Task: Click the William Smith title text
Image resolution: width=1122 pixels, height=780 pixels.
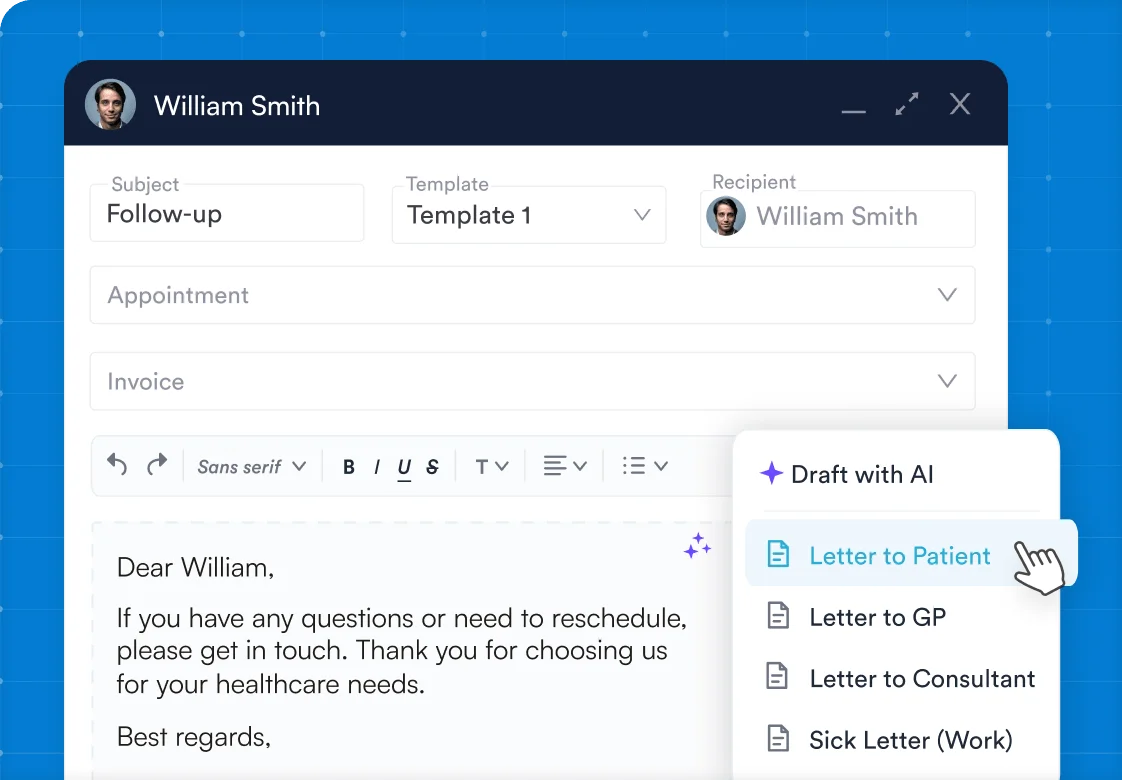Action: pyautogui.click(x=237, y=106)
